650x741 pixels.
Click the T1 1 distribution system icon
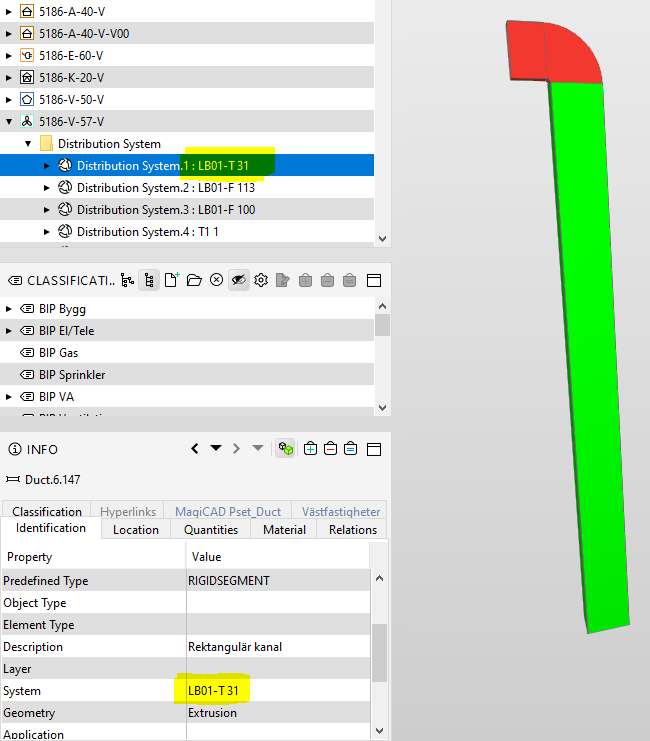[65, 232]
